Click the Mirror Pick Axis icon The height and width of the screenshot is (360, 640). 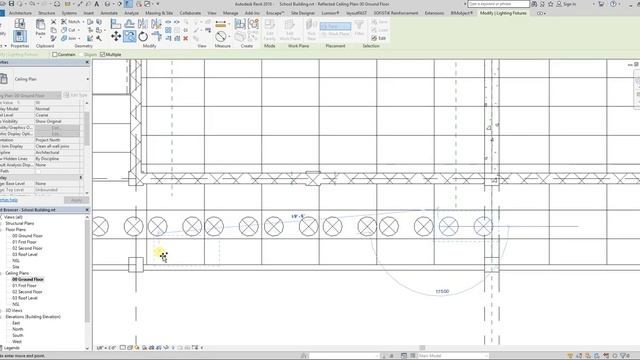pos(143,24)
